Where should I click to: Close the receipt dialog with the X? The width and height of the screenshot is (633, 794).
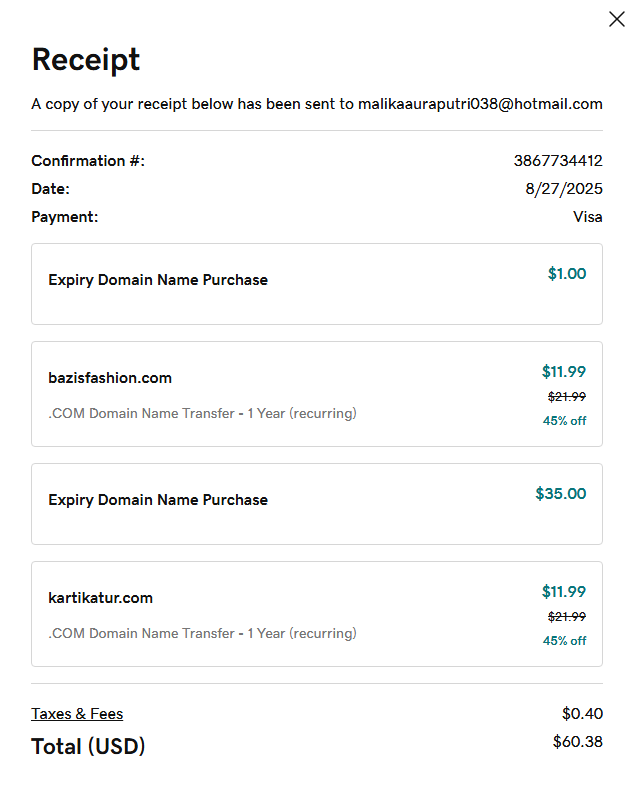pyautogui.click(x=617, y=19)
